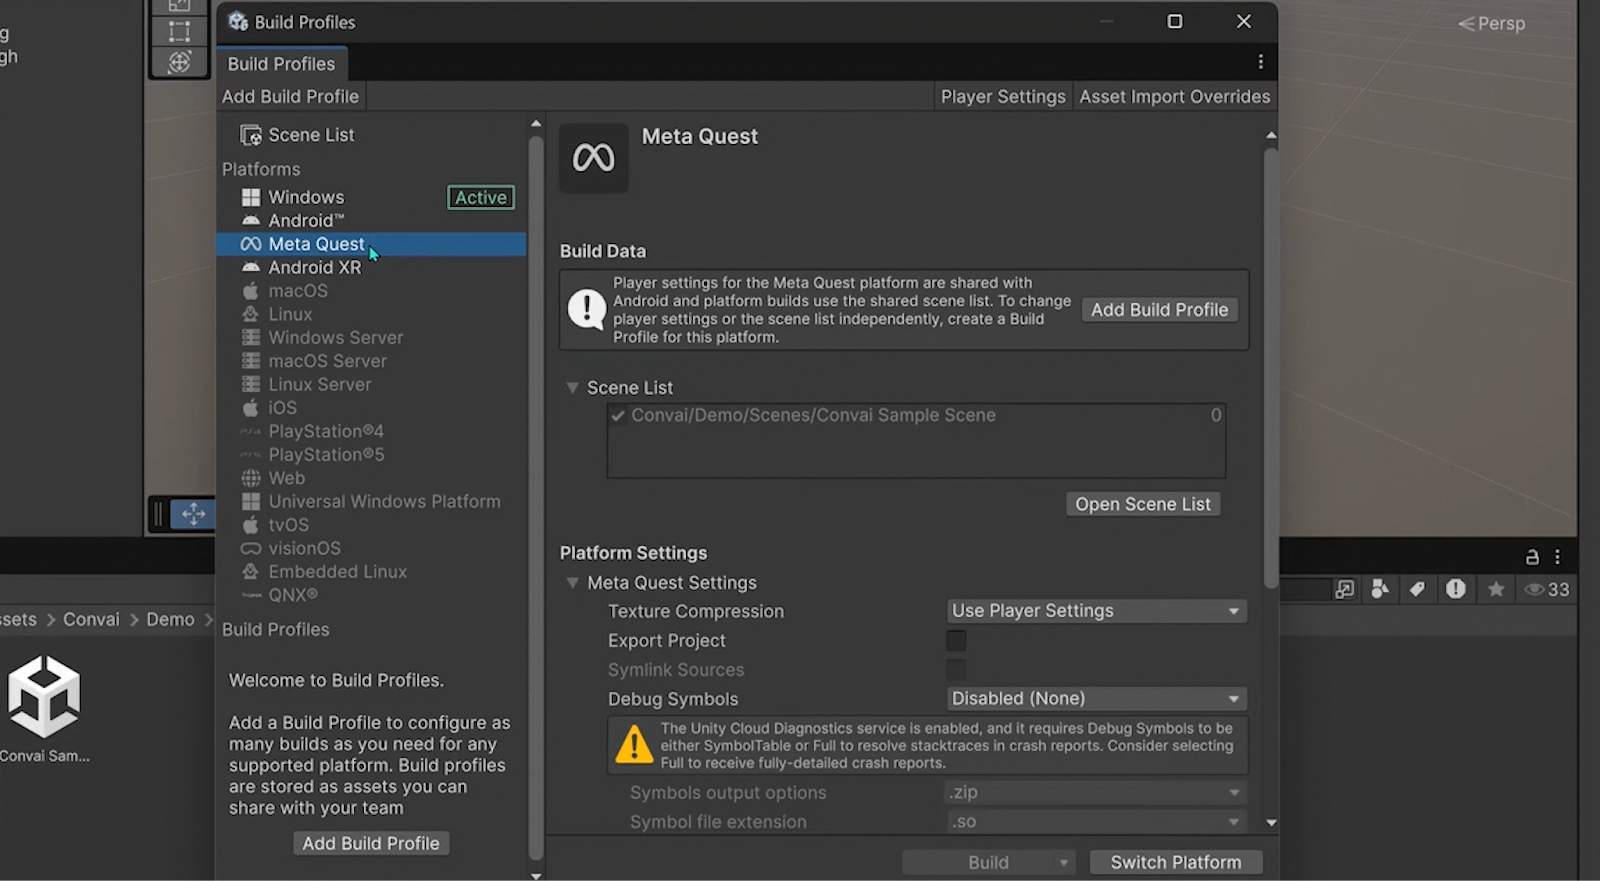1600x881 pixels.
Task: Click the Build Profiles tab
Action: point(281,64)
